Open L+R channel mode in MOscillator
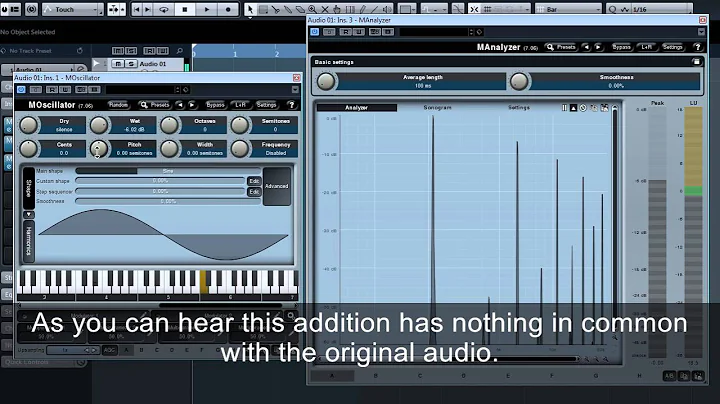This screenshot has height=404, width=720. click(x=240, y=105)
